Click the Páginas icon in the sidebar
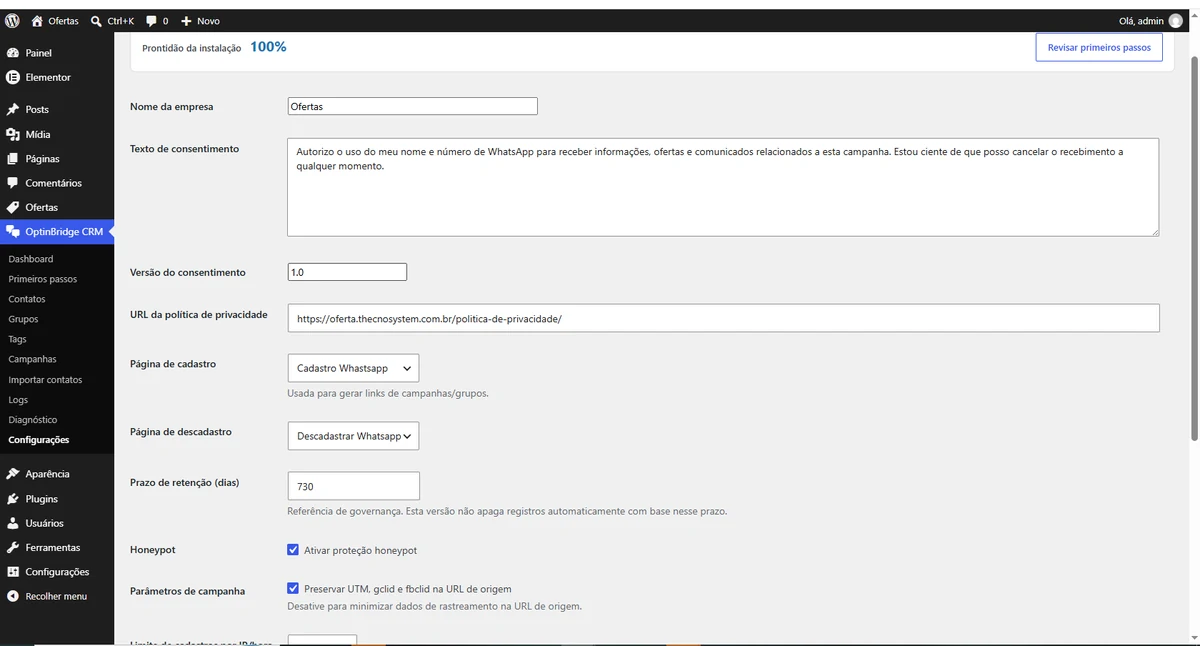 13,159
